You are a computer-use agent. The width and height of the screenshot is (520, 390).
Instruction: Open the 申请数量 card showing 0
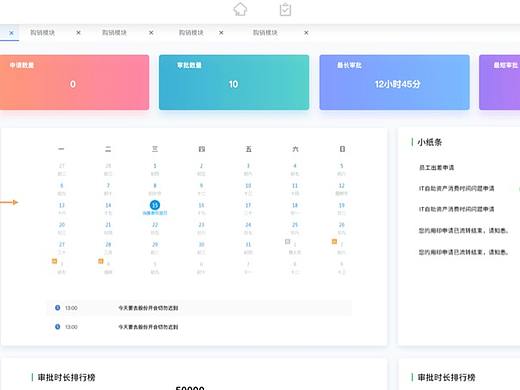[74, 82]
